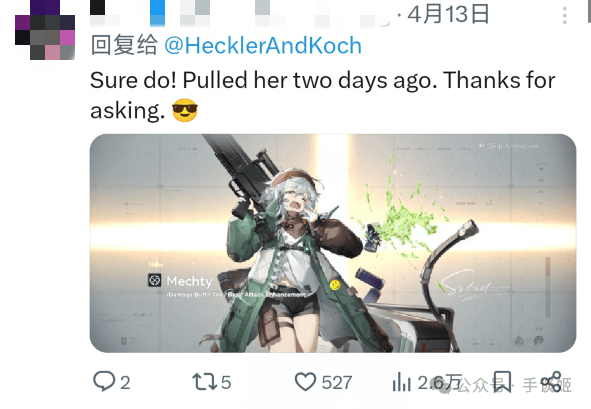Image resolution: width=591 pixels, height=409 pixels.
Task: Bookmark this tweet
Action: 502,381
